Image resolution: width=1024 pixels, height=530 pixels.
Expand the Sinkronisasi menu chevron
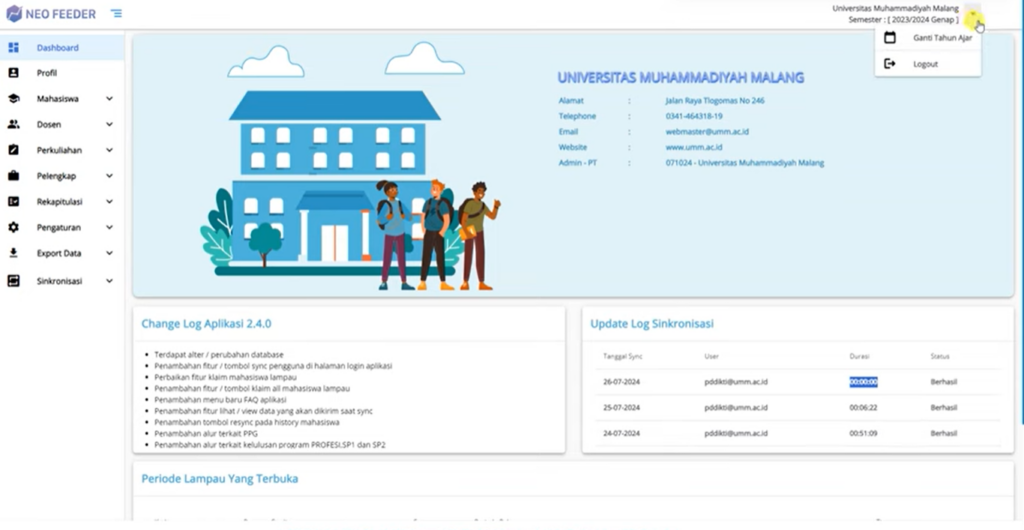pyautogui.click(x=109, y=281)
